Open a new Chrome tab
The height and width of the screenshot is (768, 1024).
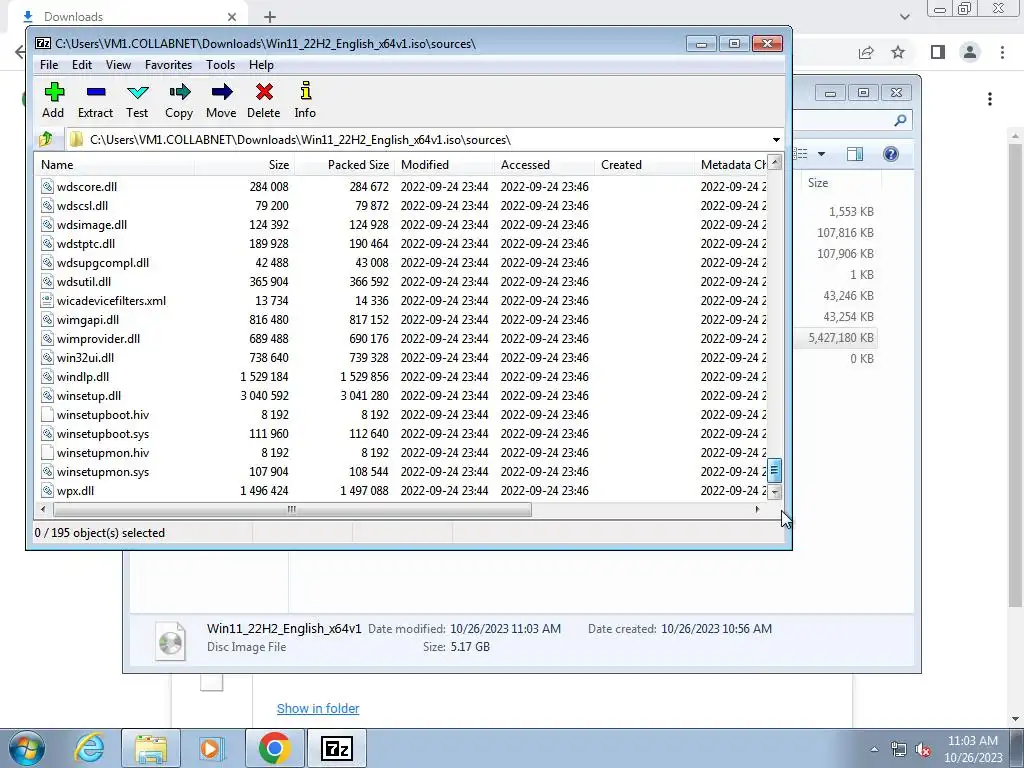tap(270, 17)
